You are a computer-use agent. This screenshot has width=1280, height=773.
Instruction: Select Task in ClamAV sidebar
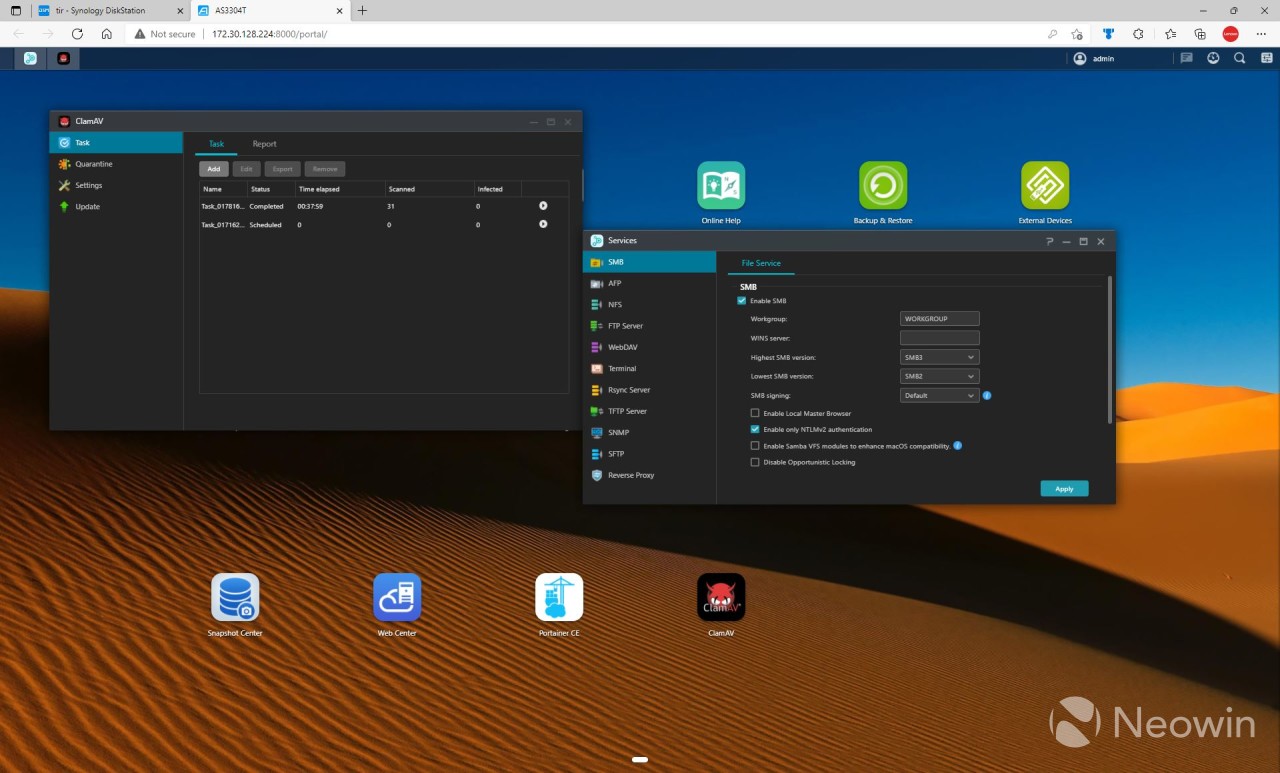coord(116,143)
